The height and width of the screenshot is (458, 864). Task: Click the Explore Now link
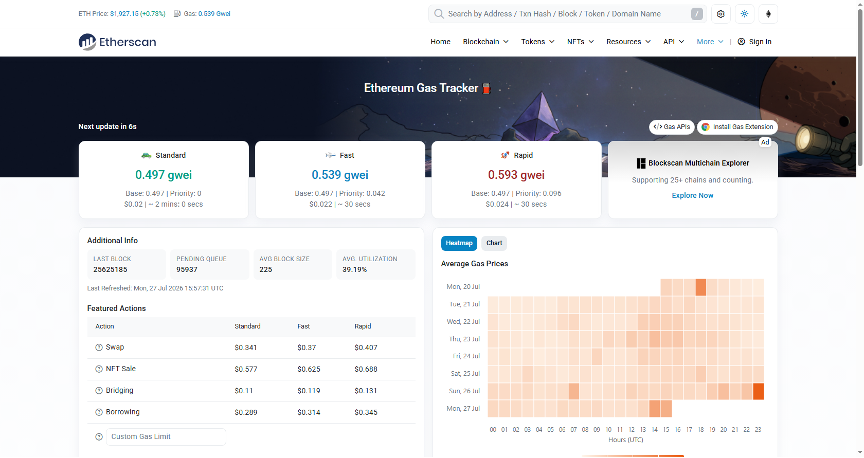pos(692,196)
